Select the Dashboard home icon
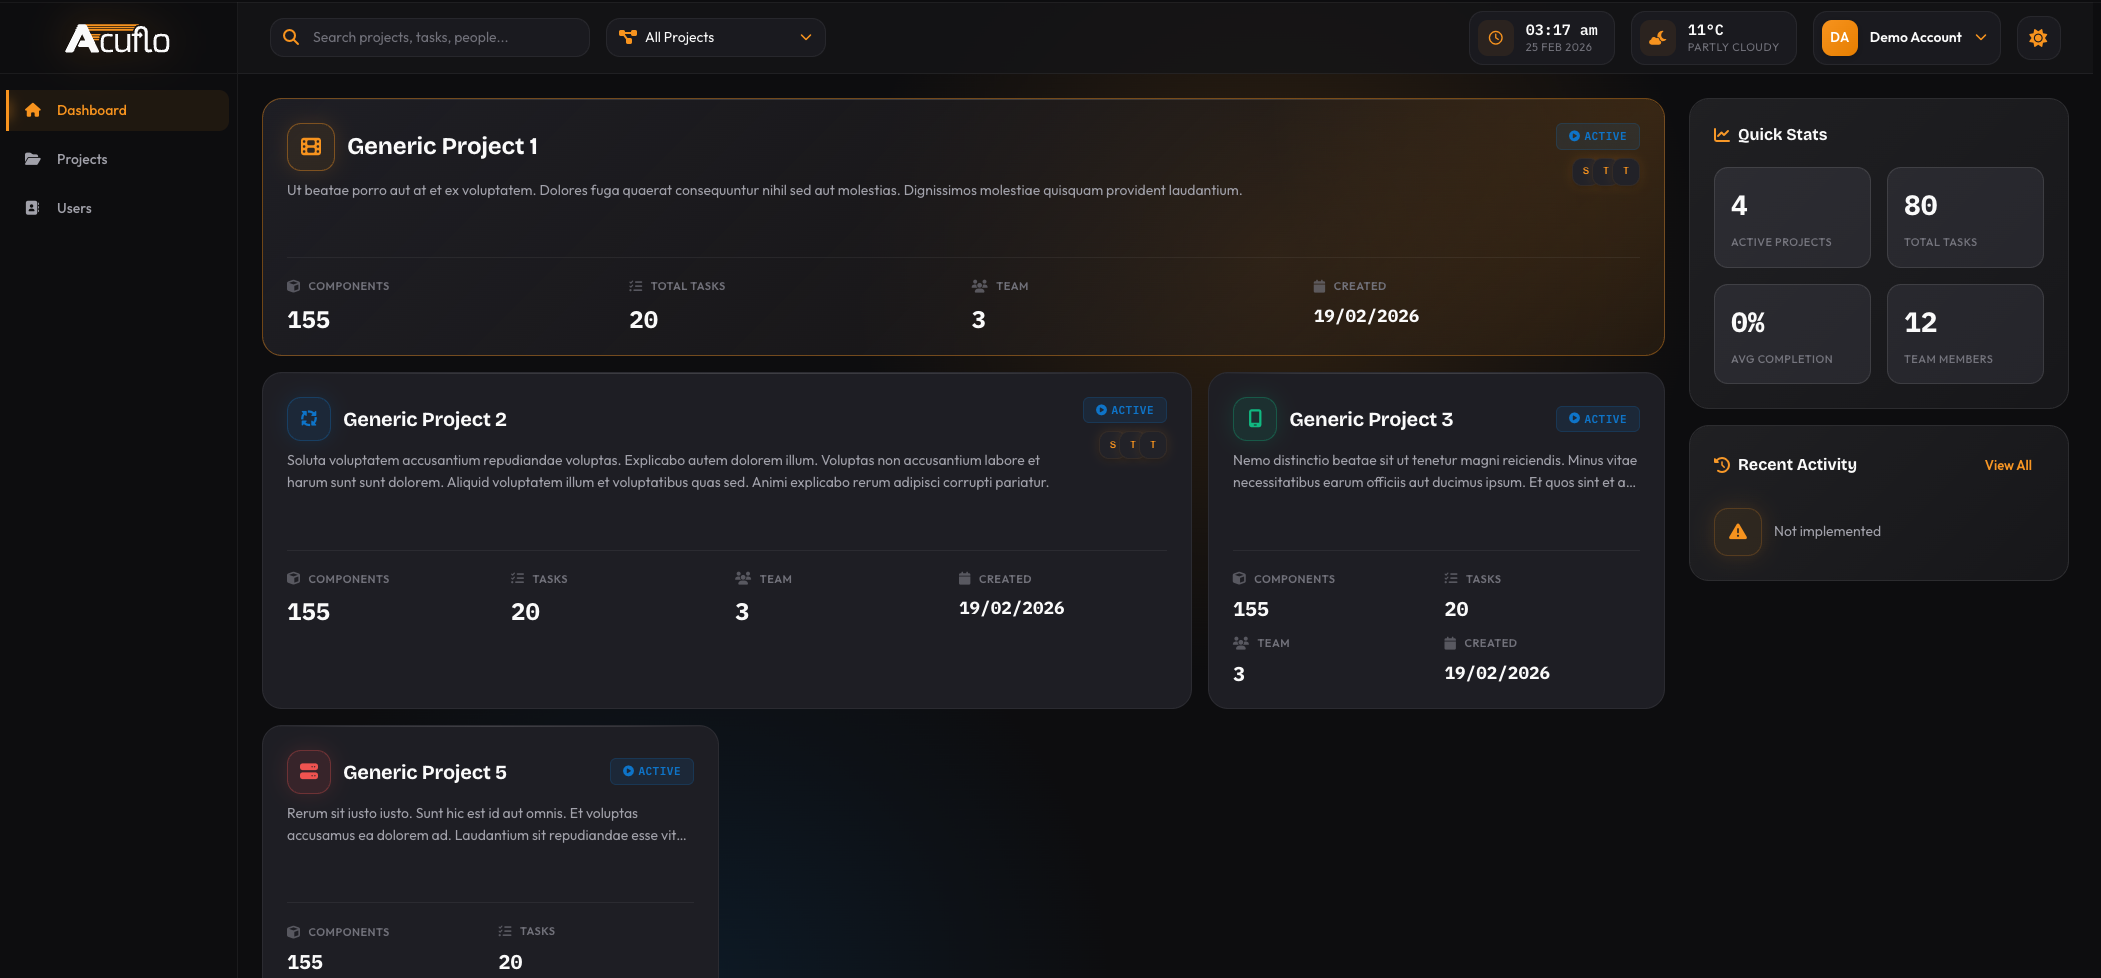Screen dimensions: 2101x978 pos(33,110)
